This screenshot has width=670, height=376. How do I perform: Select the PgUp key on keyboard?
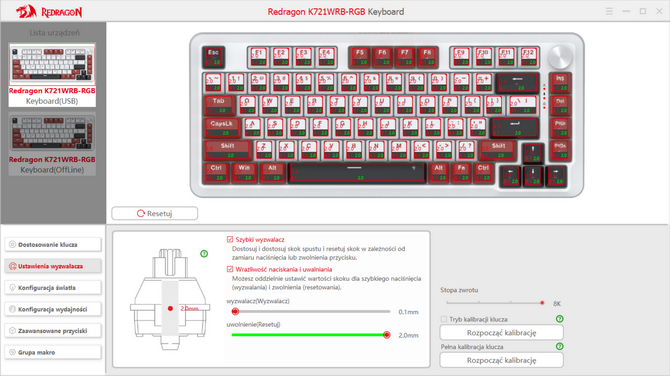[x=560, y=127]
